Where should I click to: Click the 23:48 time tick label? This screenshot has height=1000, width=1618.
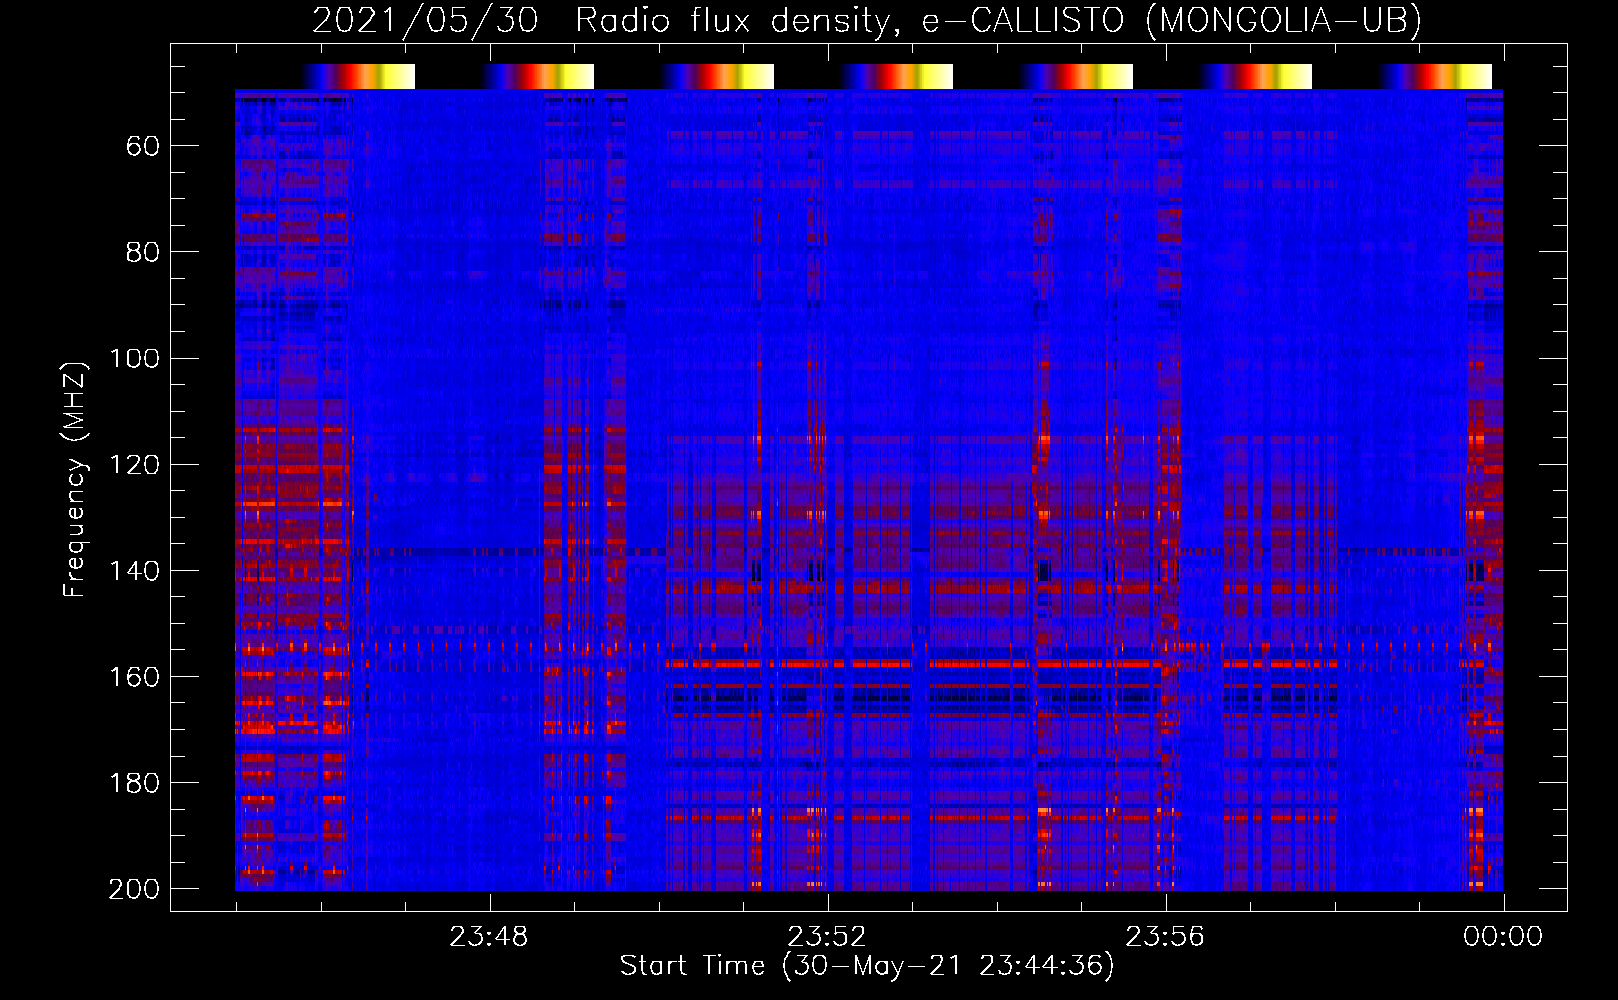[x=488, y=937]
